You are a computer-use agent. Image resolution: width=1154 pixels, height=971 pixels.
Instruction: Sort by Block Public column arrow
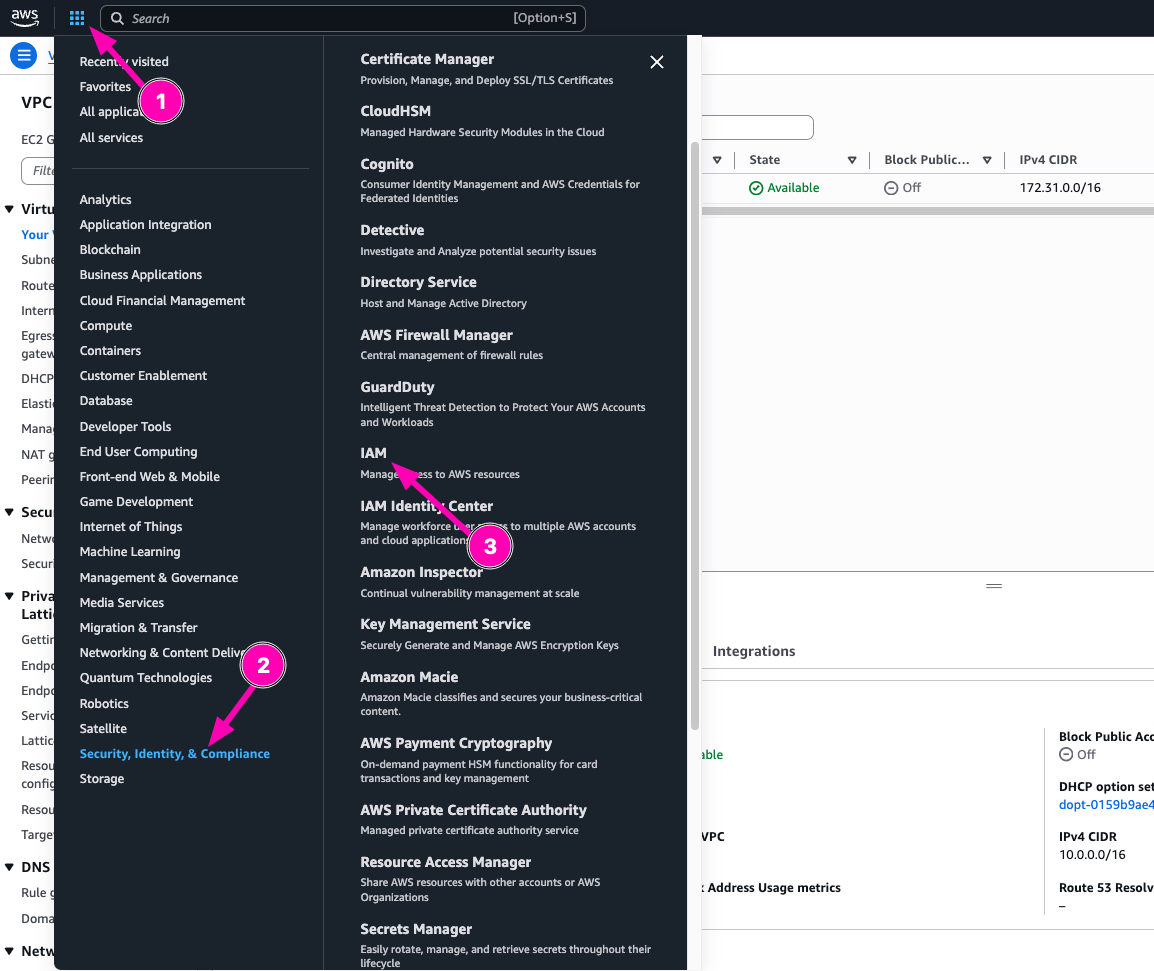(x=987, y=160)
